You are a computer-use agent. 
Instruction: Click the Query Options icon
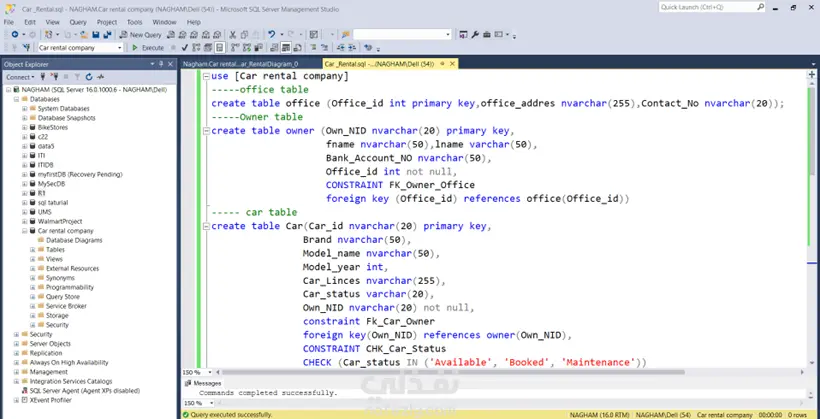pyautogui.click(x=208, y=48)
